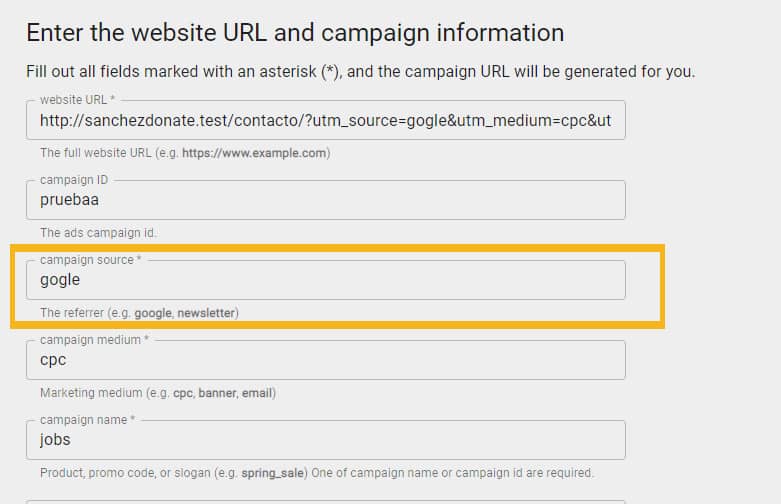Focus the campaign ID field containing pruebaa

tap(325, 201)
